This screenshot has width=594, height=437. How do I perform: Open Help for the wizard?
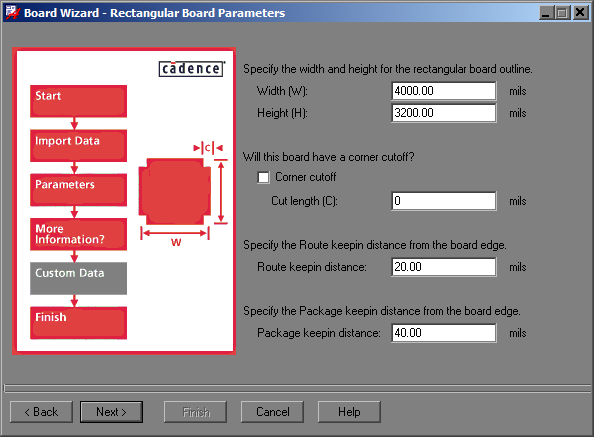[349, 412]
